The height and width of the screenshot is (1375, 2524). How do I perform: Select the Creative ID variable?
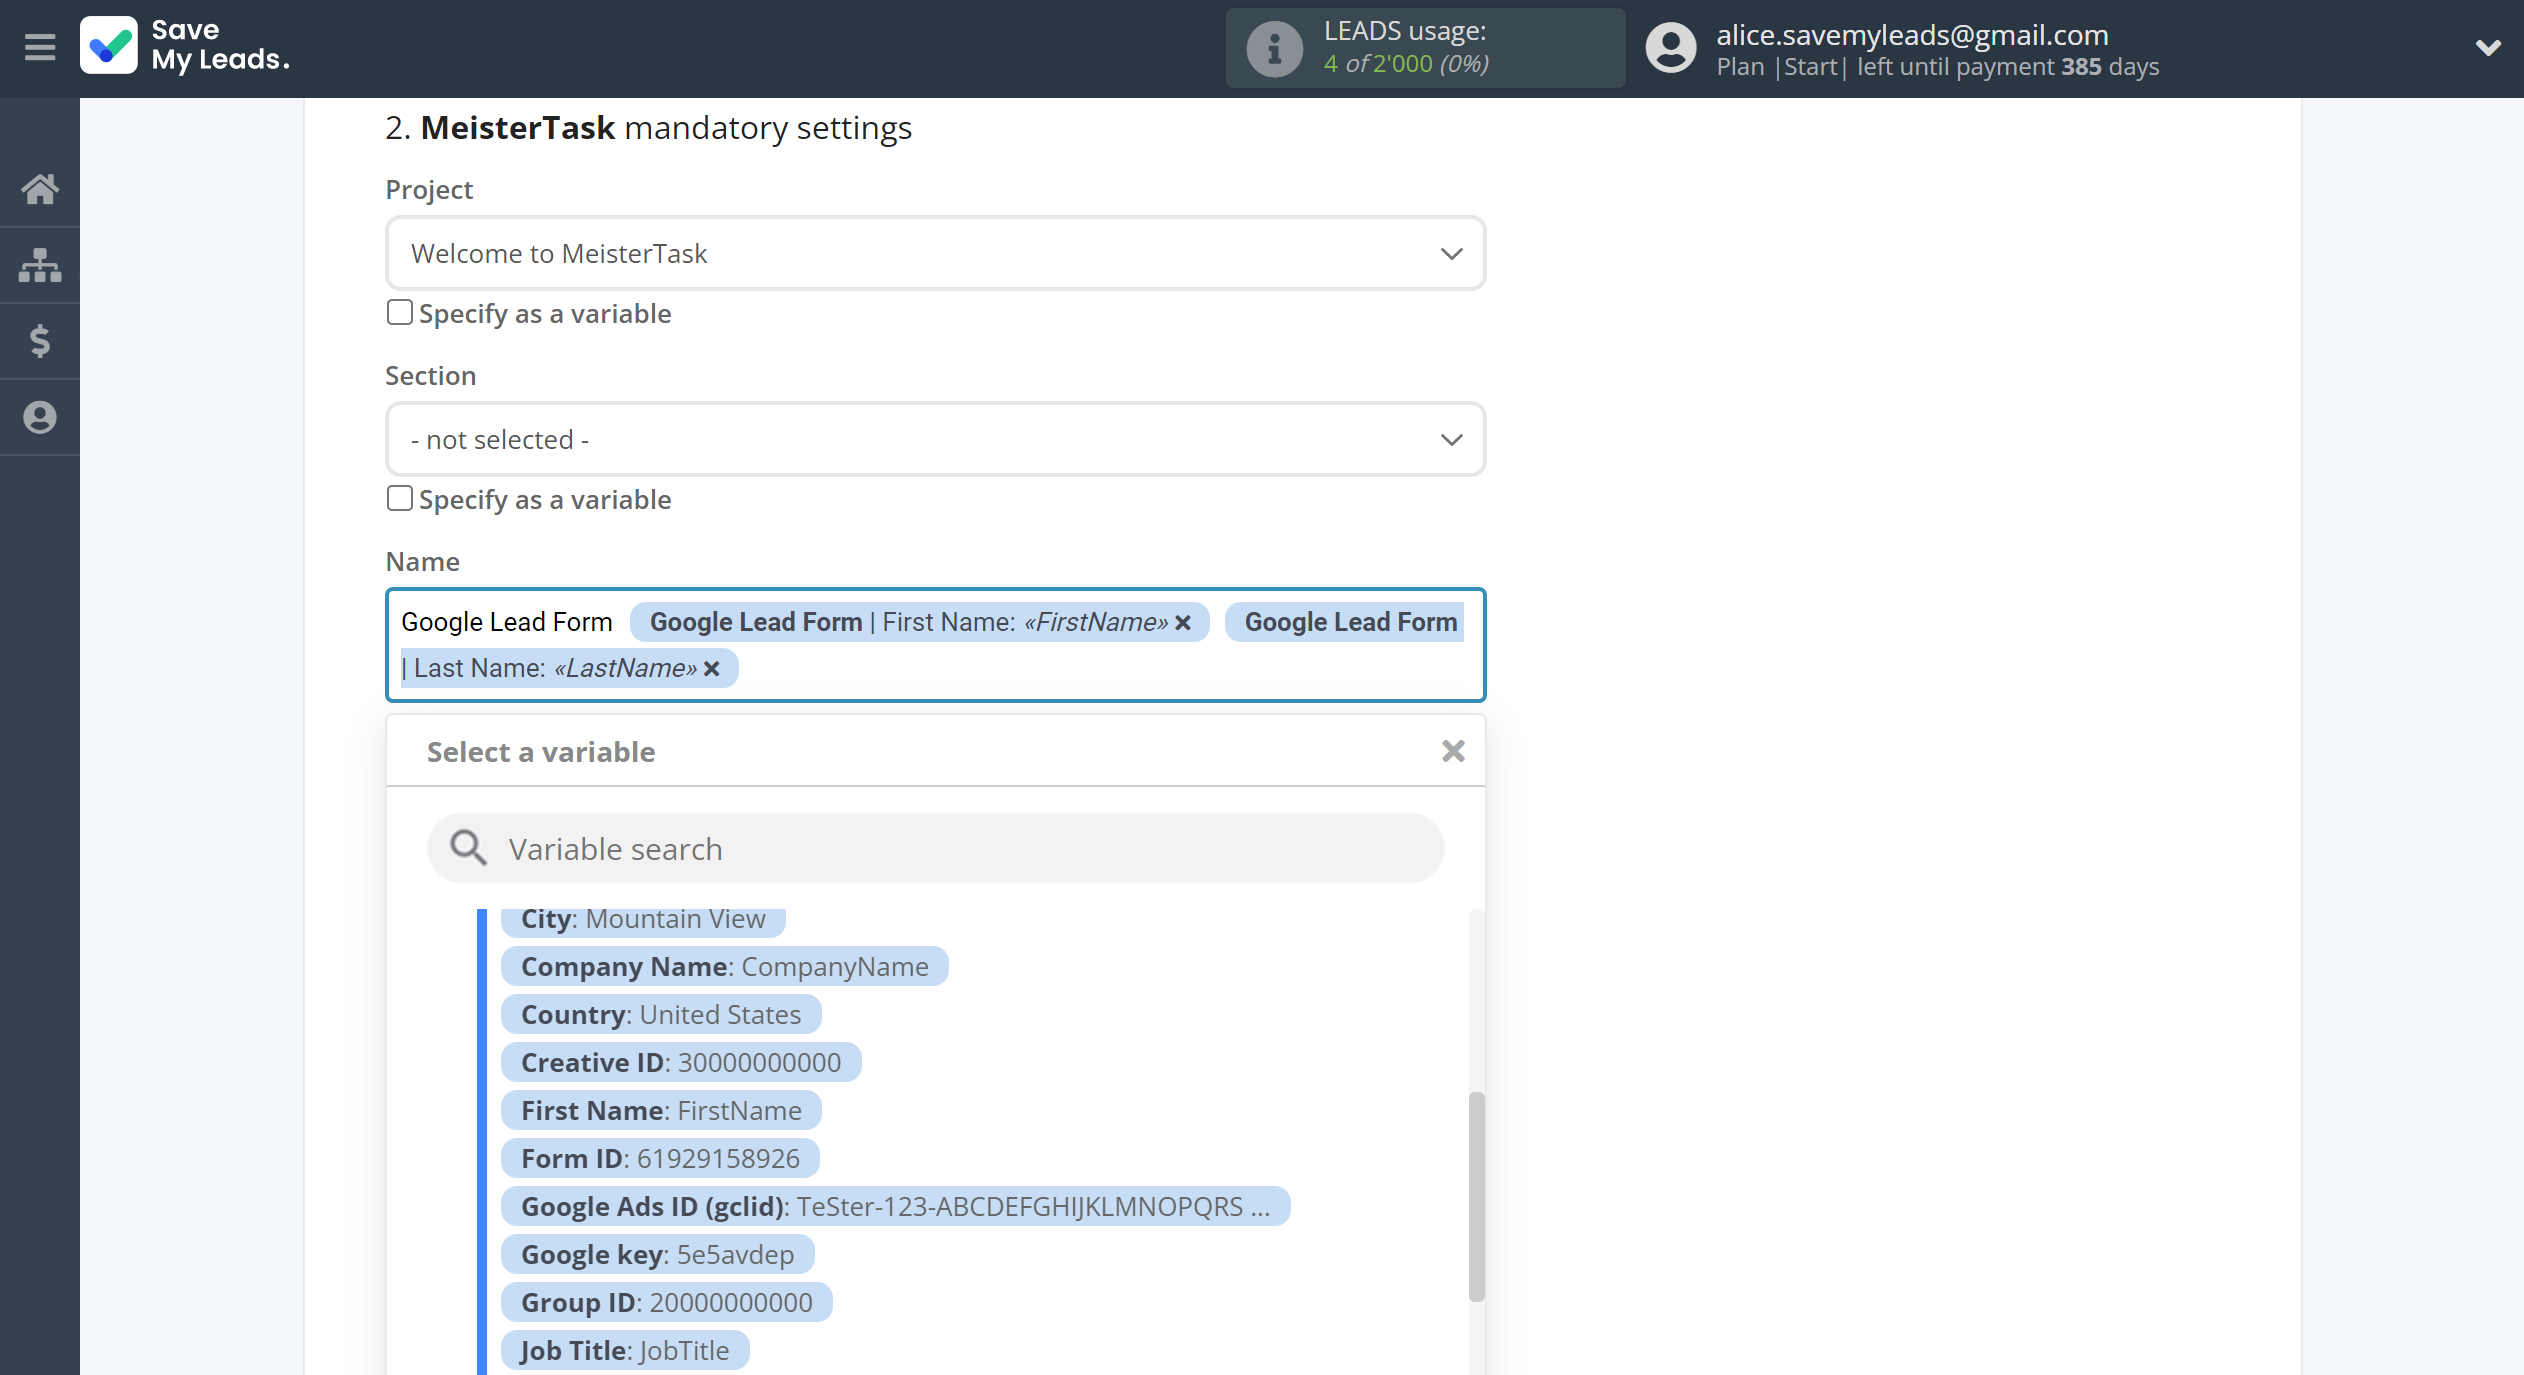(681, 1062)
